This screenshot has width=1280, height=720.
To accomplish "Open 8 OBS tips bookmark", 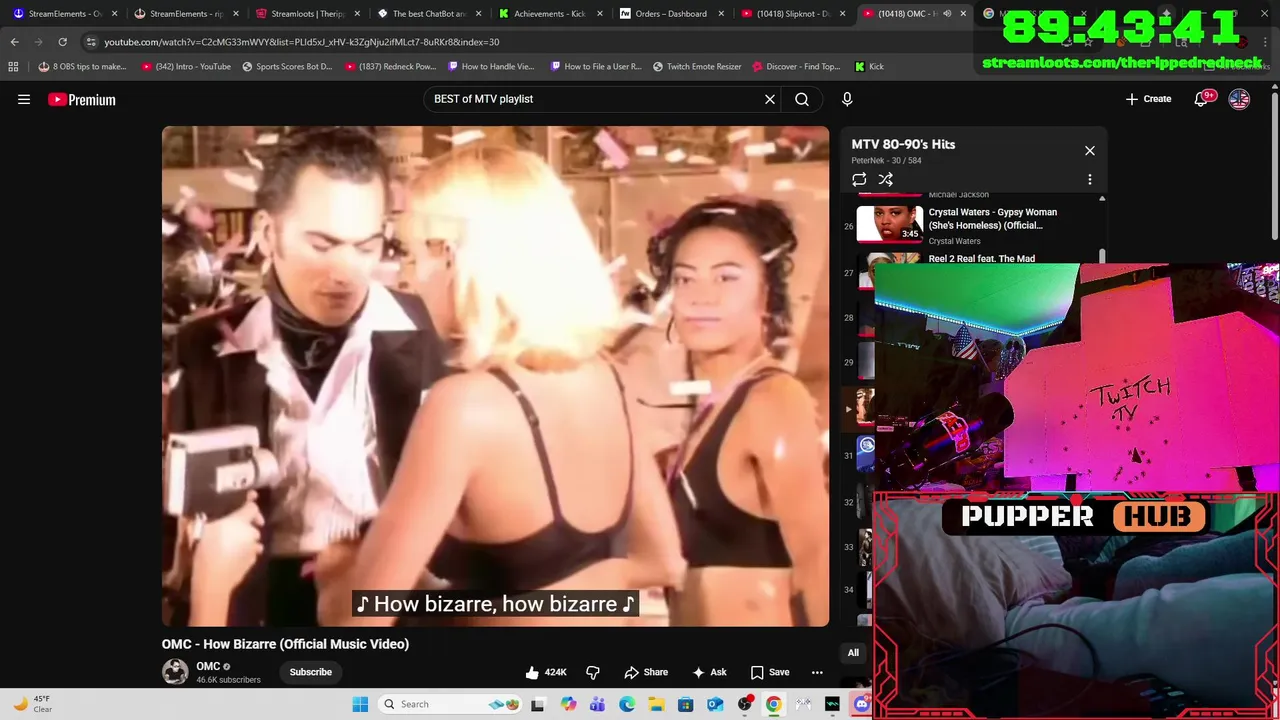I will [x=82, y=67].
